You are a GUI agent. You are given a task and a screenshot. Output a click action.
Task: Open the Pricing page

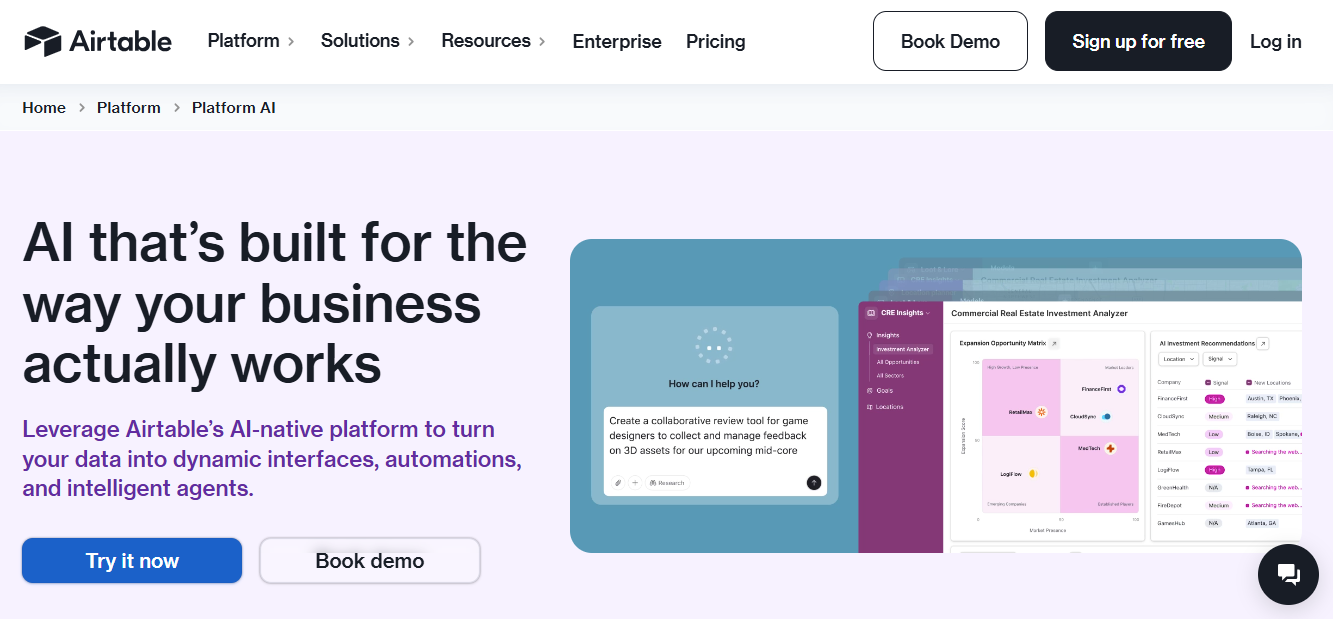pos(715,41)
